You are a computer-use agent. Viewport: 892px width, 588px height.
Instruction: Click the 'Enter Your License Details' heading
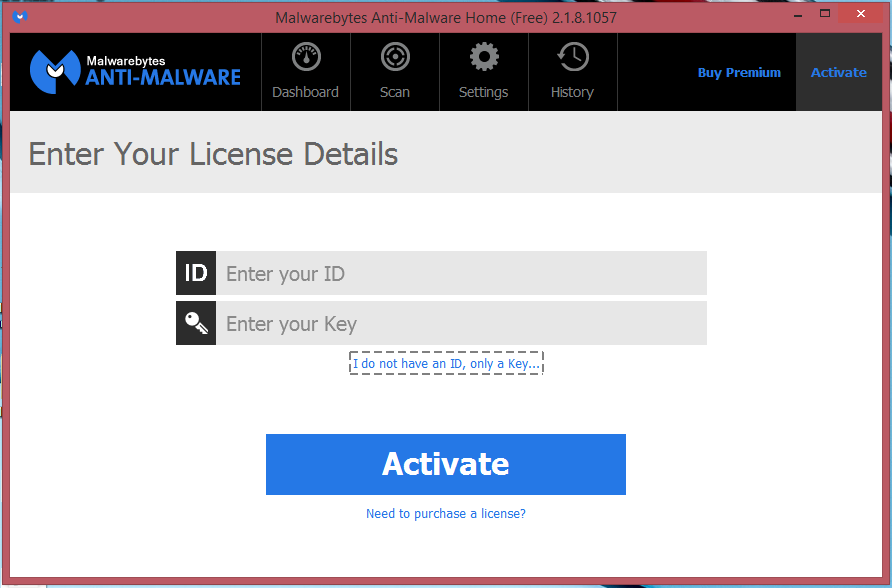point(213,154)
